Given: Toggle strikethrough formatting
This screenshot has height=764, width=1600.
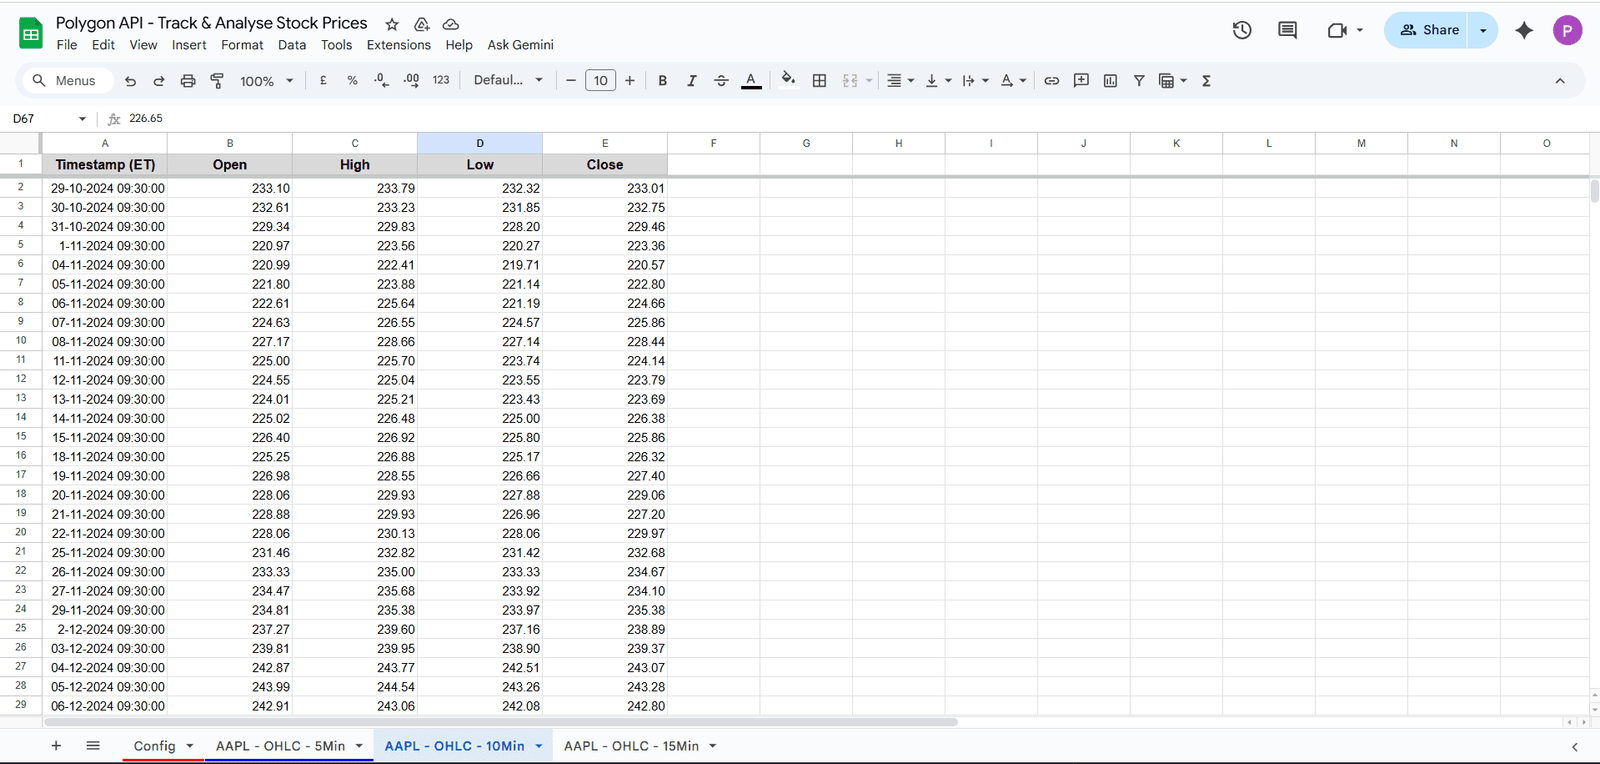Looking at the screenshot, I should (x=721, y=81).
